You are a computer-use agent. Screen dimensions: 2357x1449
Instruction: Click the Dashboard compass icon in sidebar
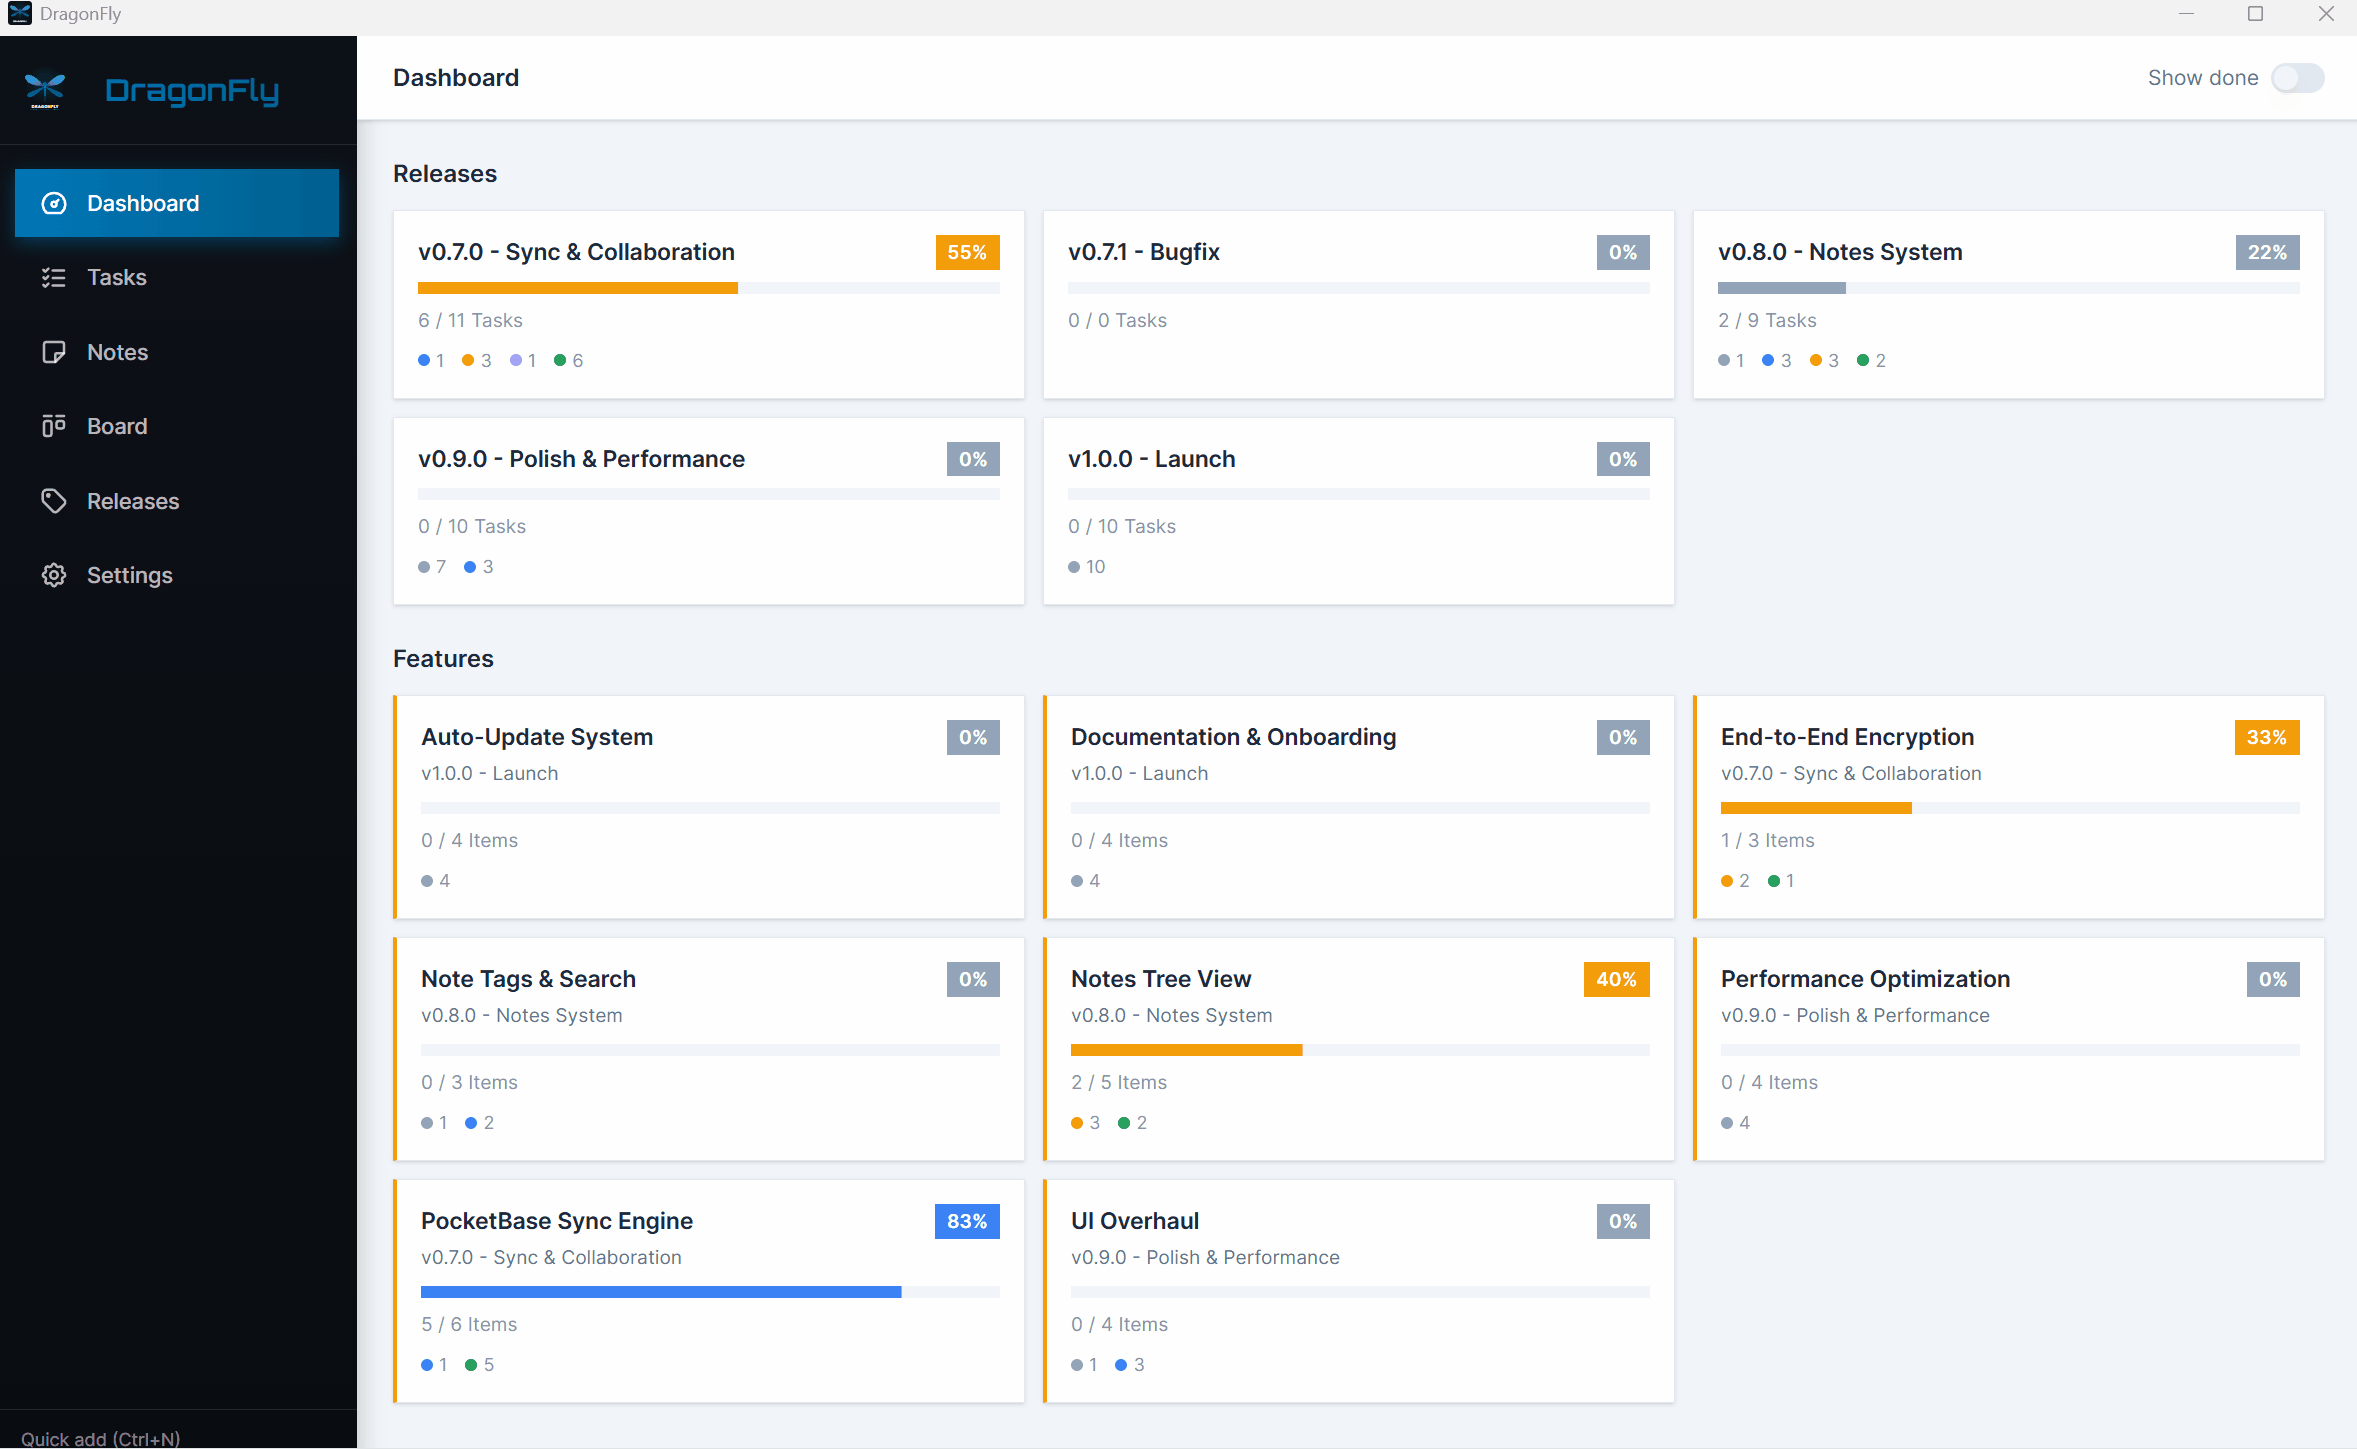[x=54, y=203]
